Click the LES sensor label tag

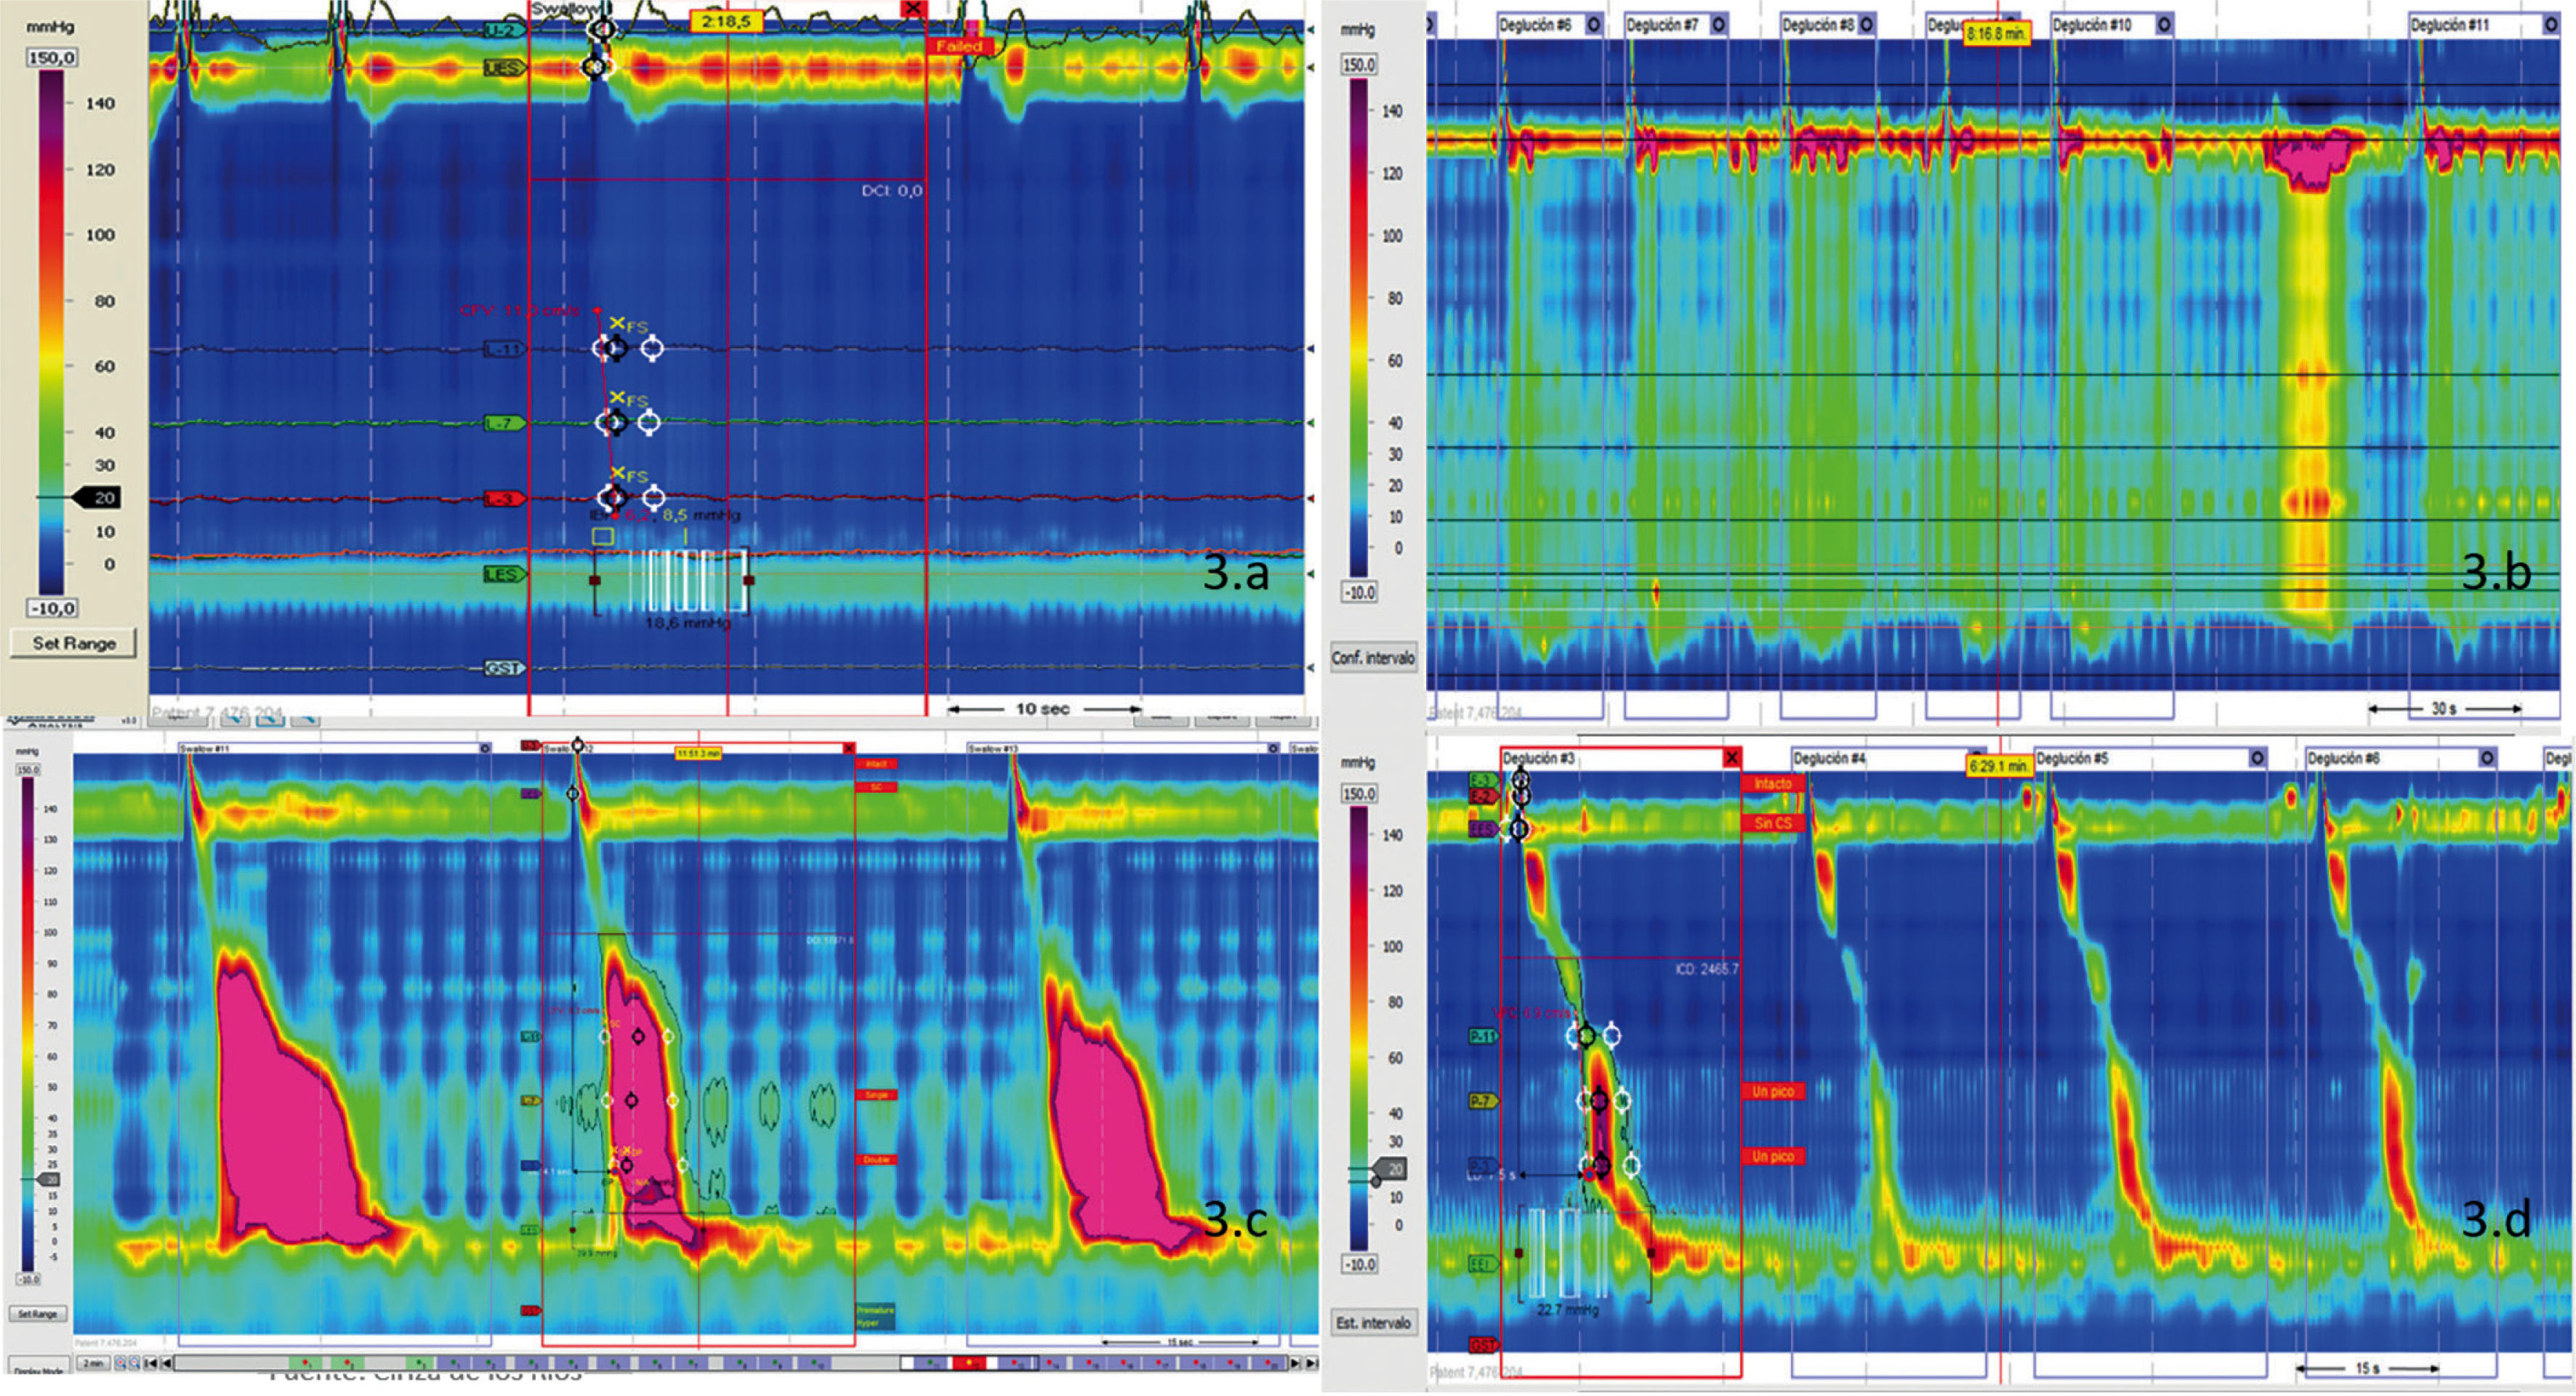pos(503,575)
